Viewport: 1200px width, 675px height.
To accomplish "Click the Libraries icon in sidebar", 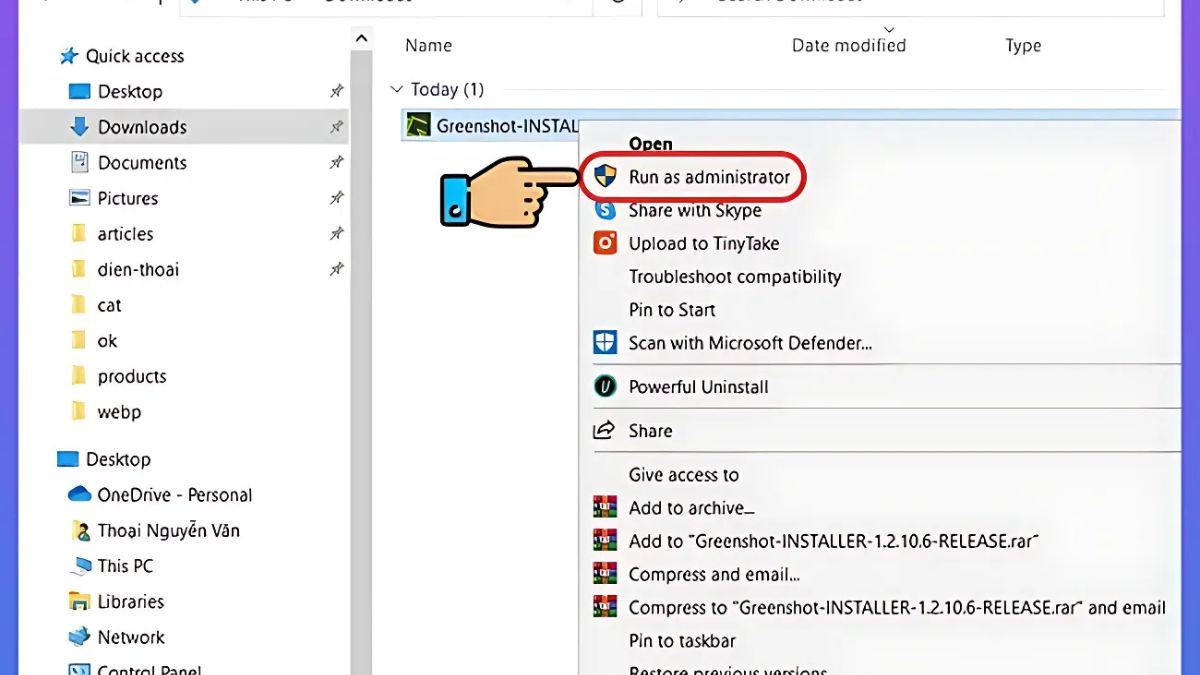I will (x=80, y=601).
